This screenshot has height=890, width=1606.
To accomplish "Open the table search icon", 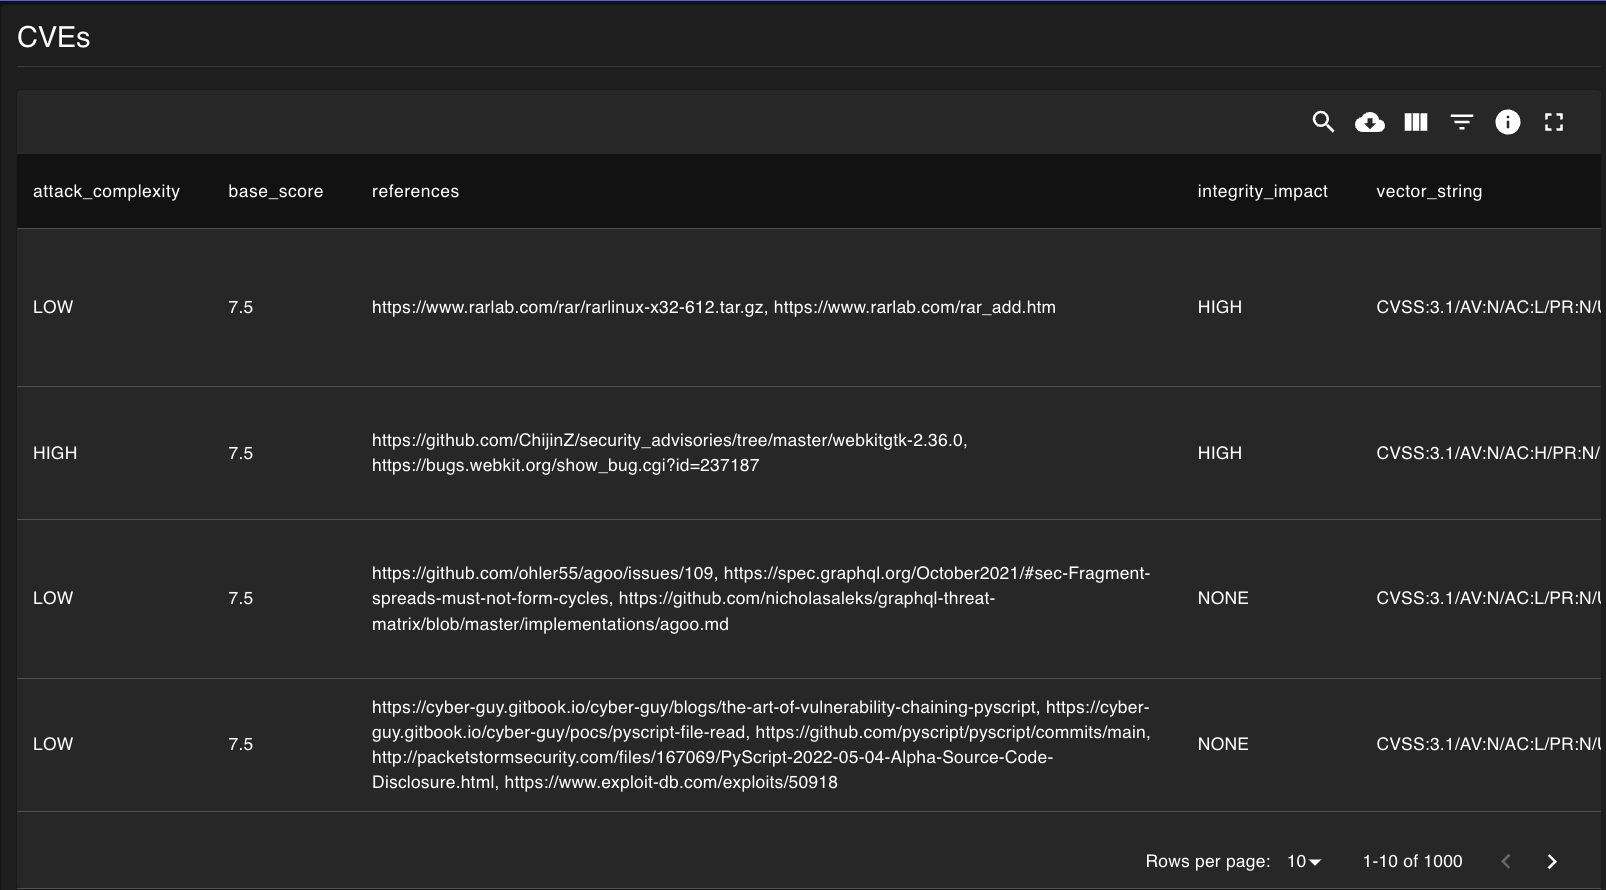I will point(1323,122).
